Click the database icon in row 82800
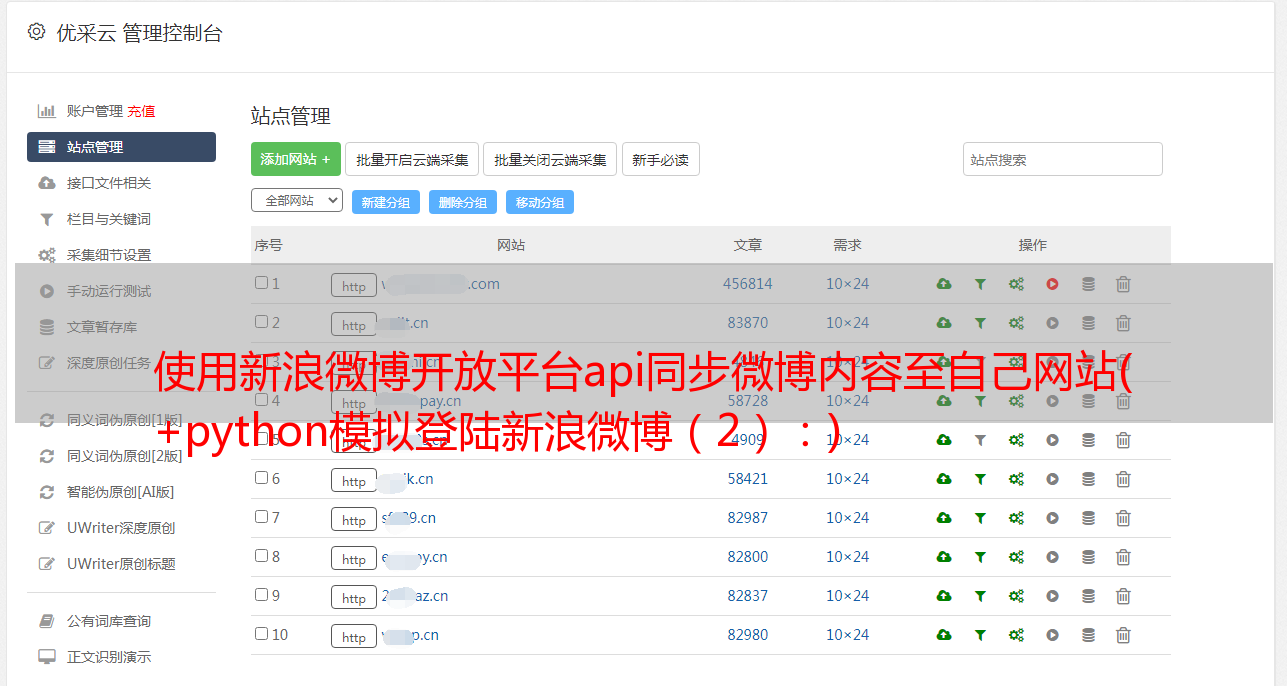Image resolution: width=1287 pixels, height=686 pixels. click(x=1088, y=557)
